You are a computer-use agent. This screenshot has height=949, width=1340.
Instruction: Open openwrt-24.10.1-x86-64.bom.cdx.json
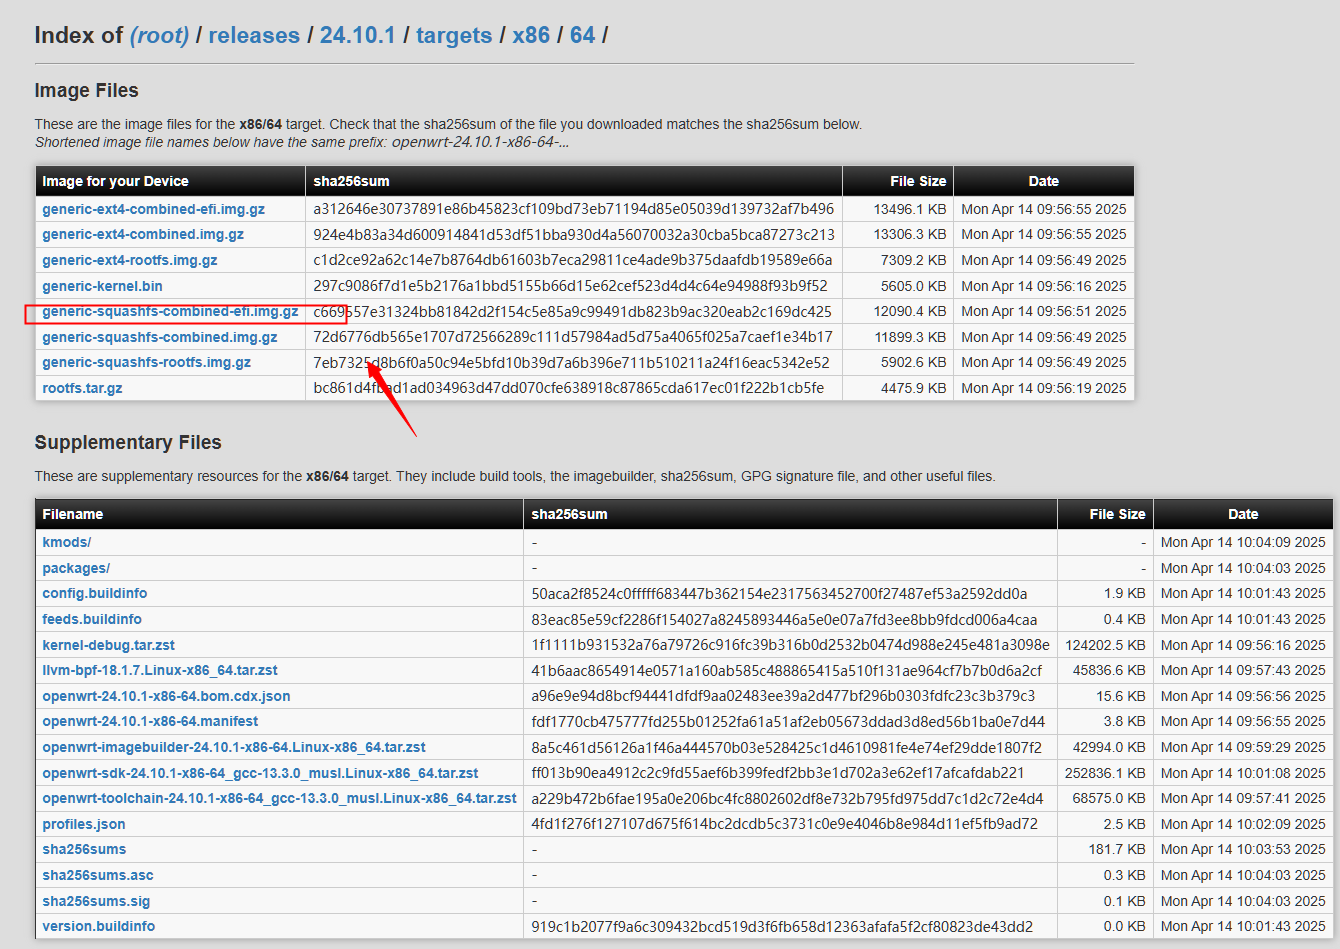(166, 696)
